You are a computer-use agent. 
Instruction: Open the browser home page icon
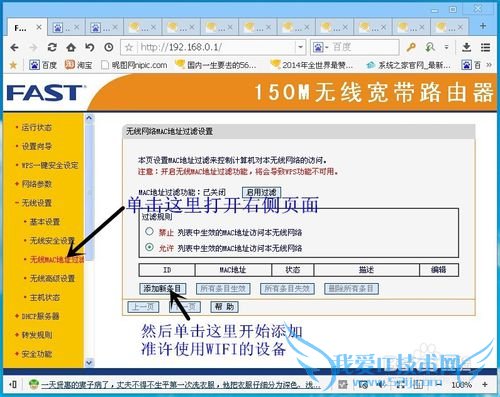coord(71,47)
